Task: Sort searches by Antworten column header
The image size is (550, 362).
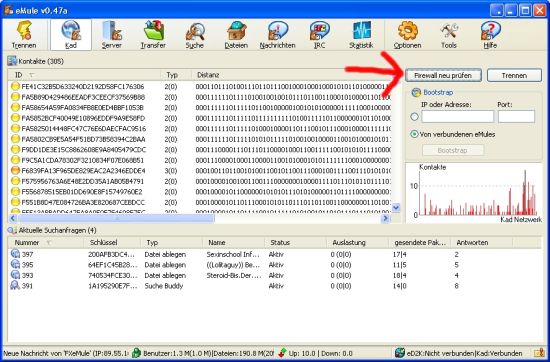Action: [x=482, y=242]
